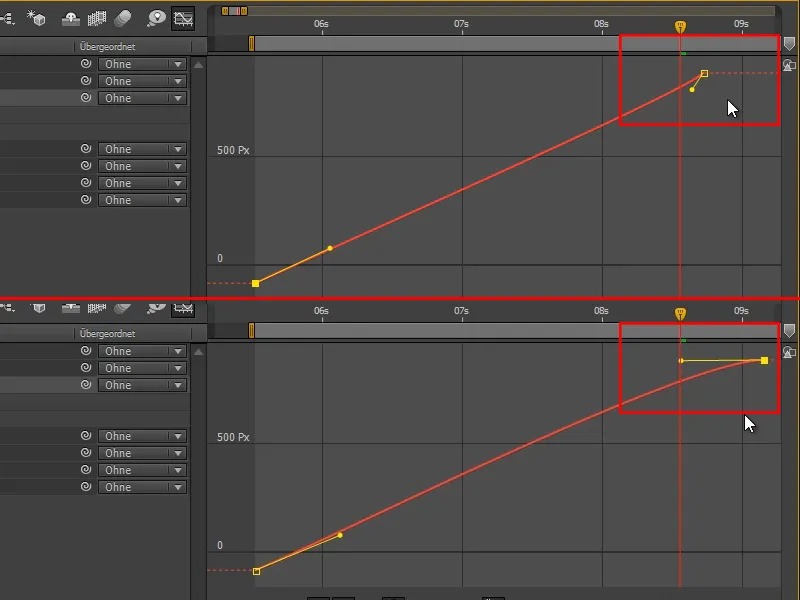
Task: Open bottommost Ohne parent dropdown, lower screenshot
Action: tap(142, 487)
